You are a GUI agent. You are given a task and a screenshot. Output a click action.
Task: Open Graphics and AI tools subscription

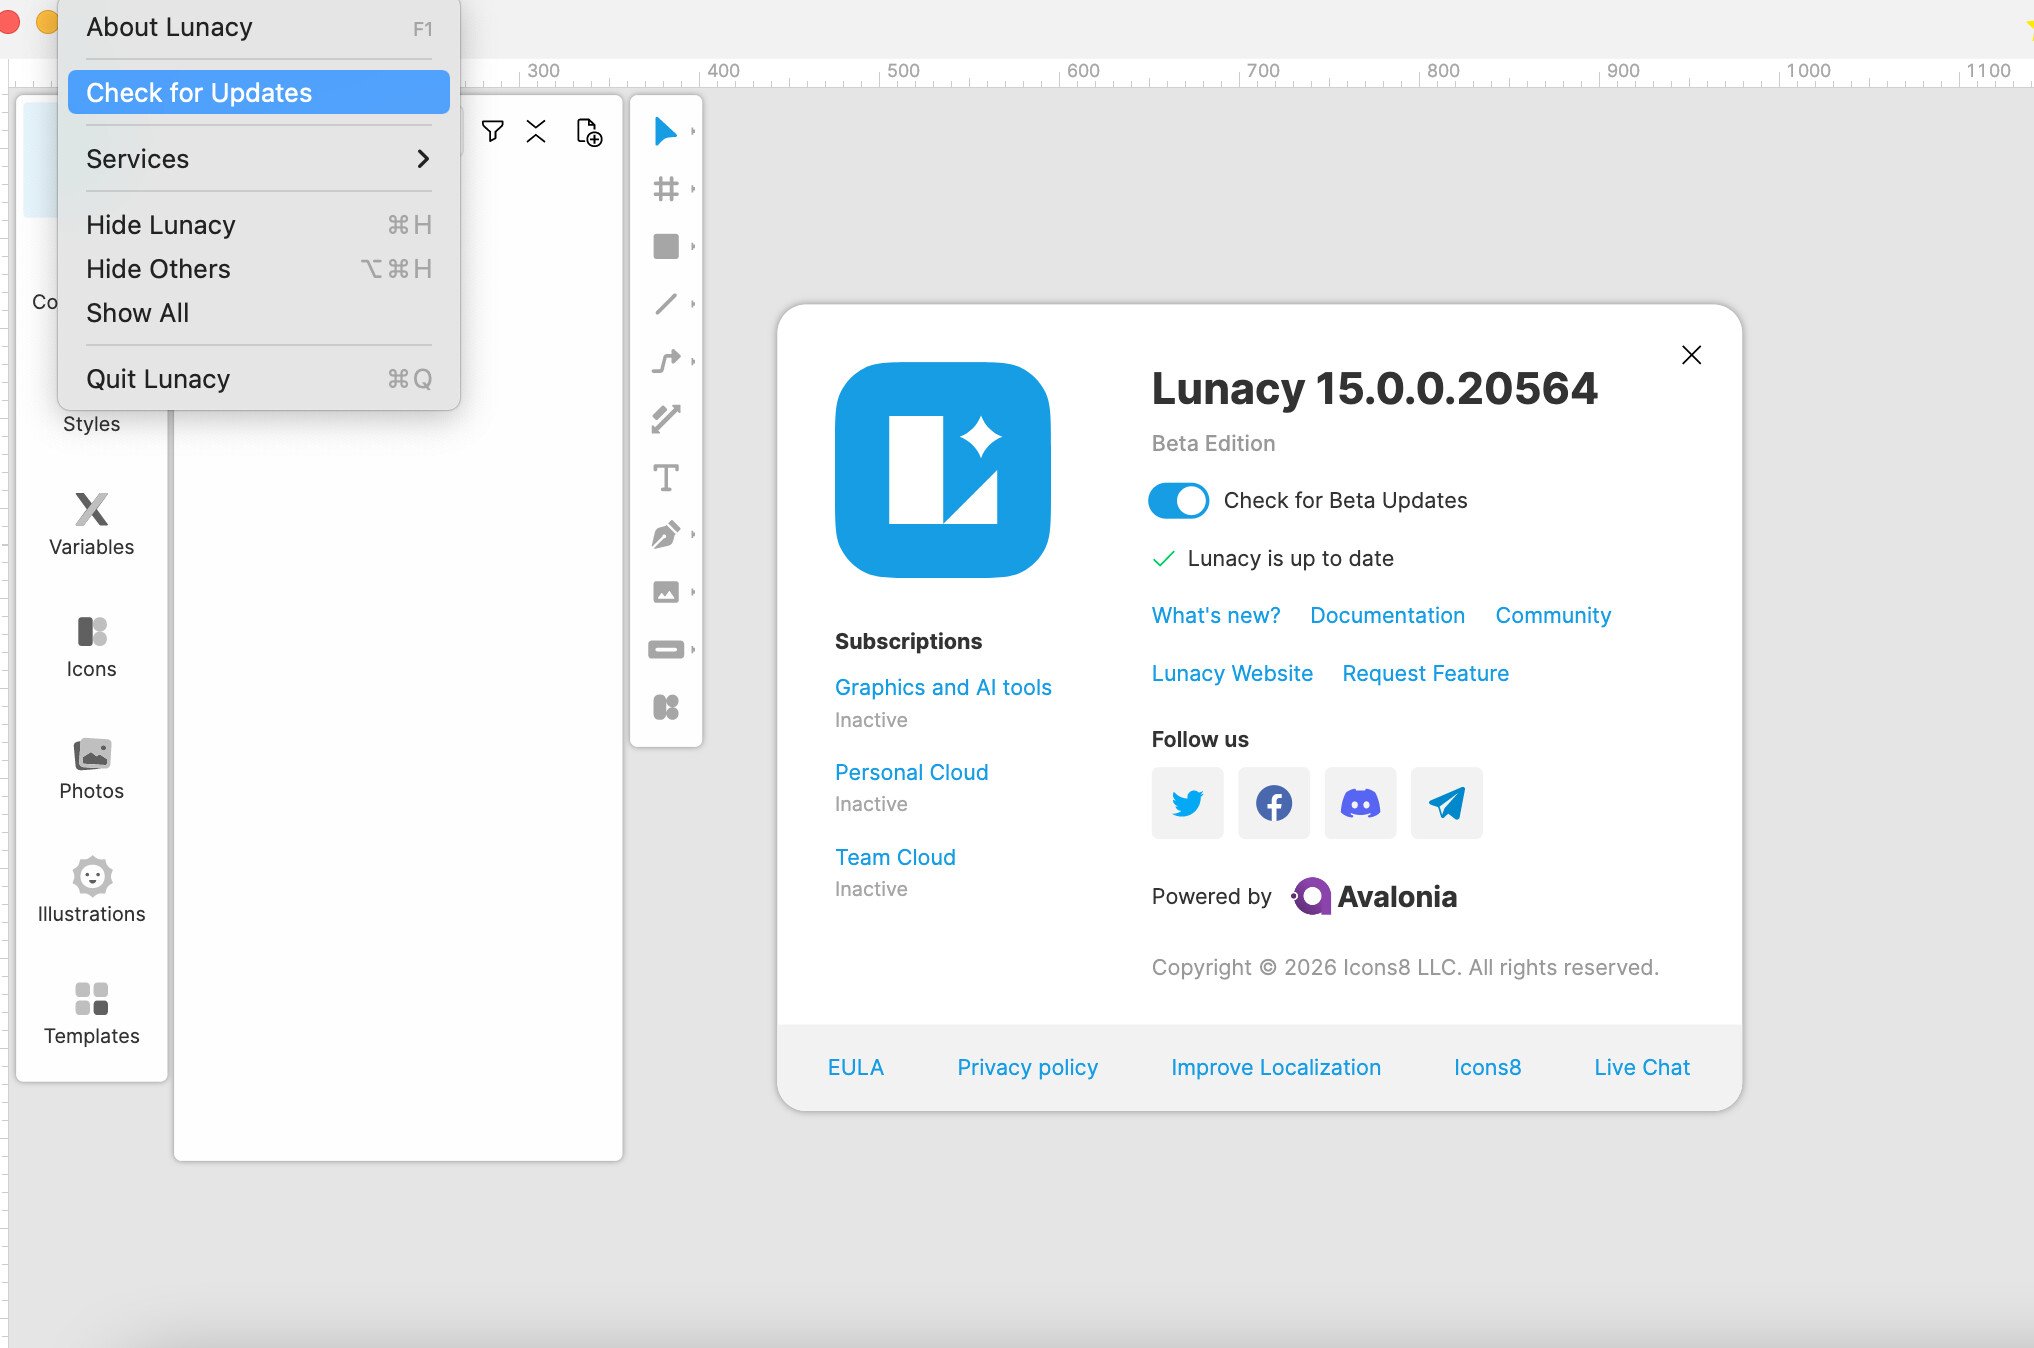tap(943, 688)
